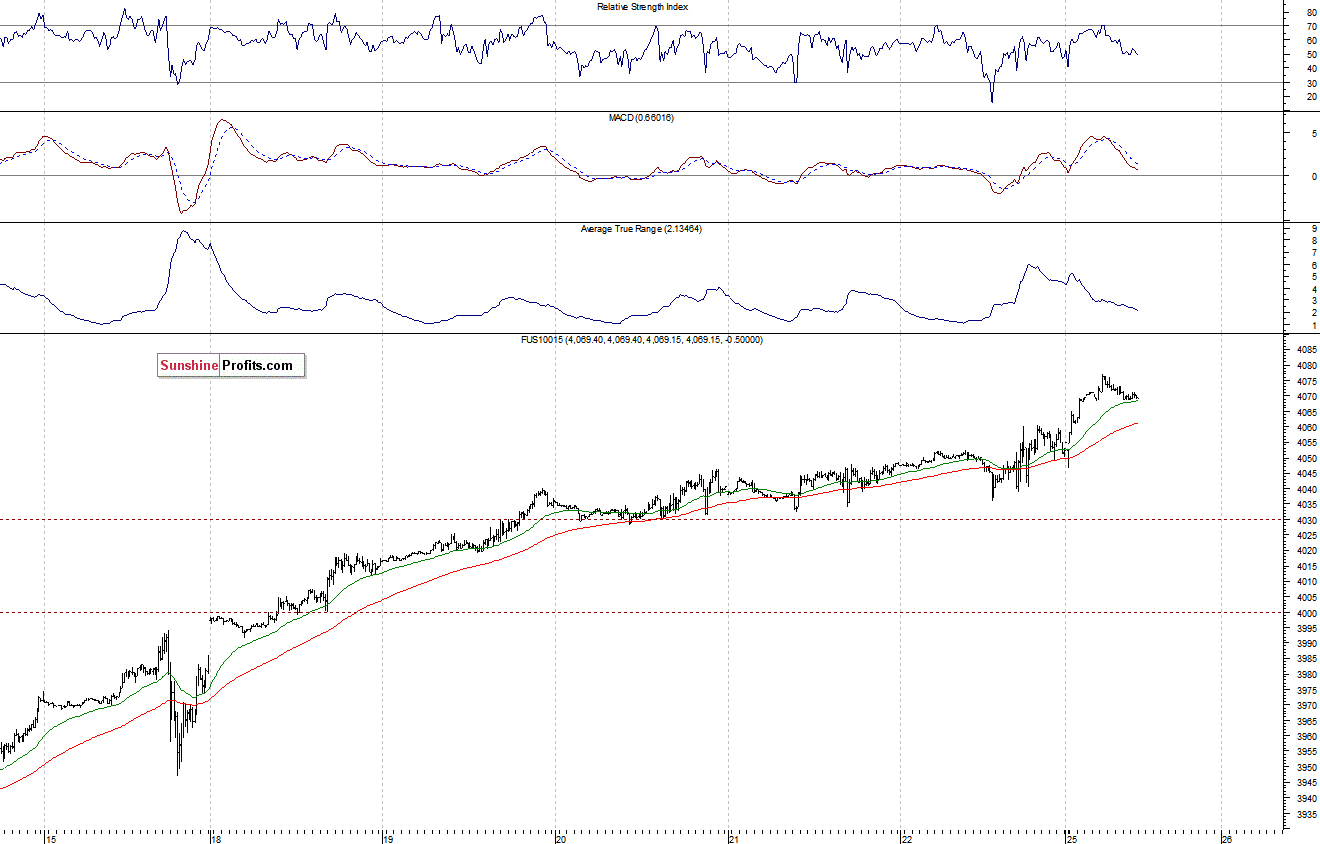This screenshot has height=844, width=1320.
Task: Select date label 18 on time axis
Action: [215, 838]
